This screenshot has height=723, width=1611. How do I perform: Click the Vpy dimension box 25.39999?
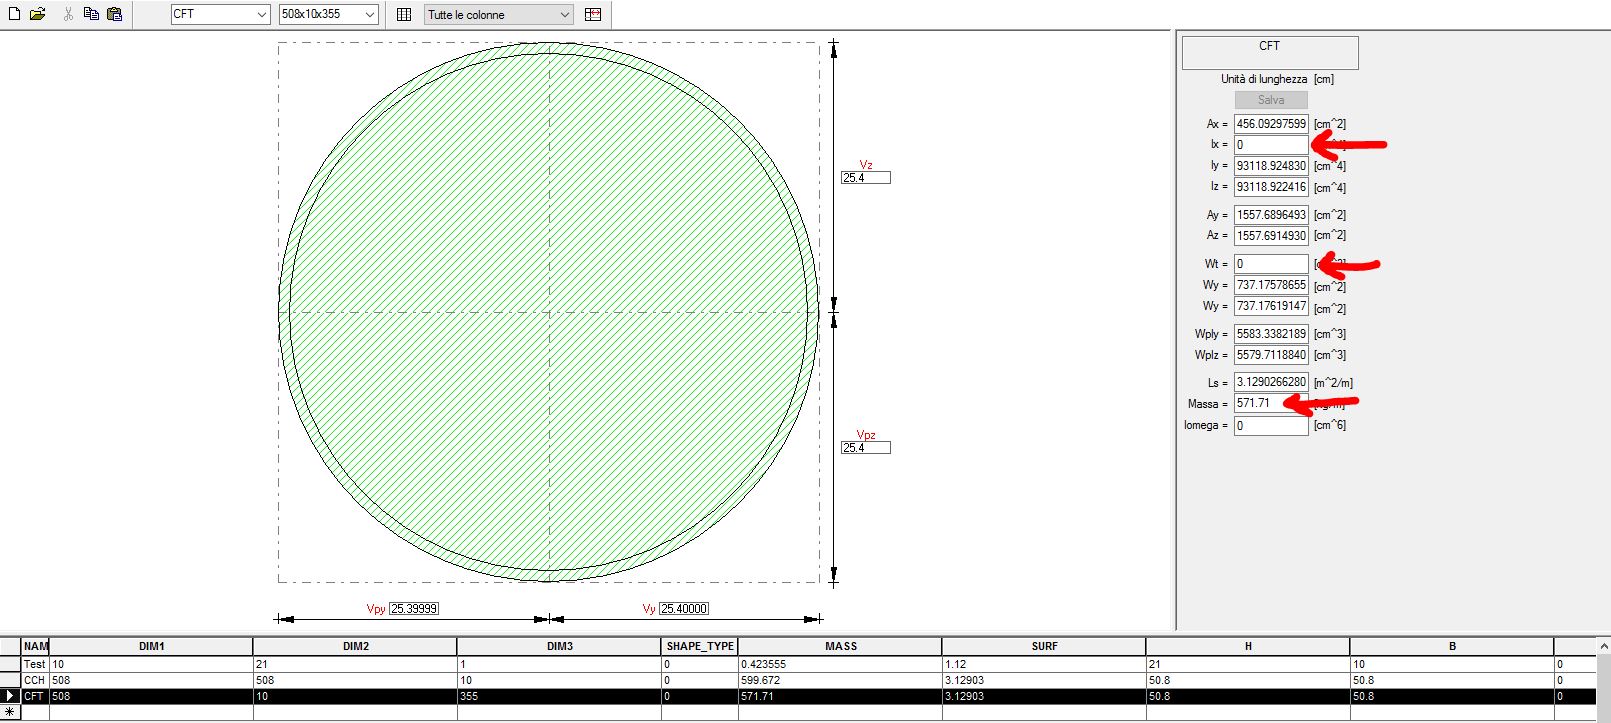point(414,608)
